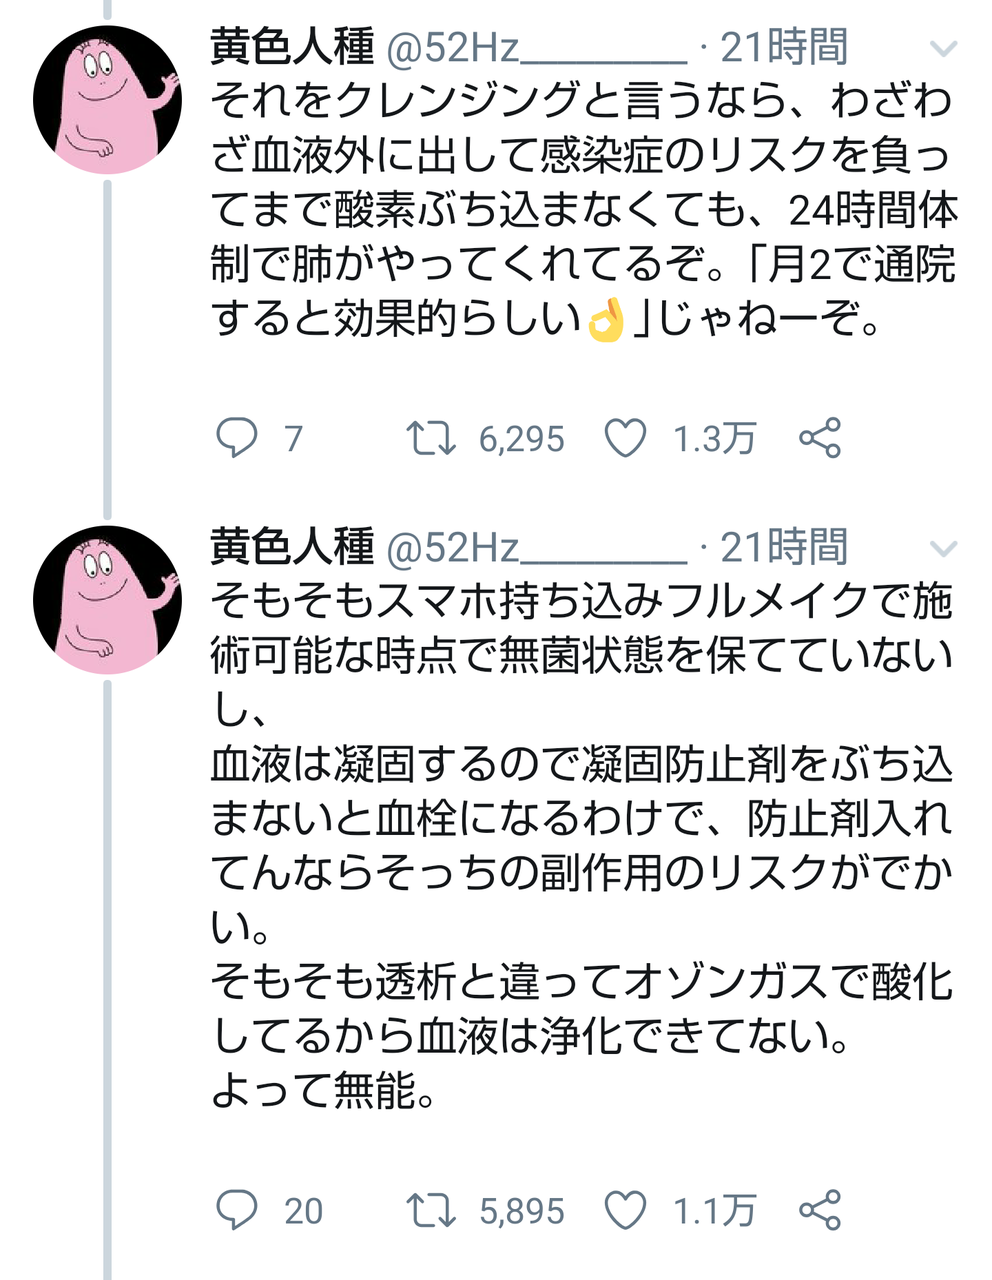The height and width of the screenshot is (1280, 992).
Task: Like the tweet with 1.3万 likes
Action: 627,439
